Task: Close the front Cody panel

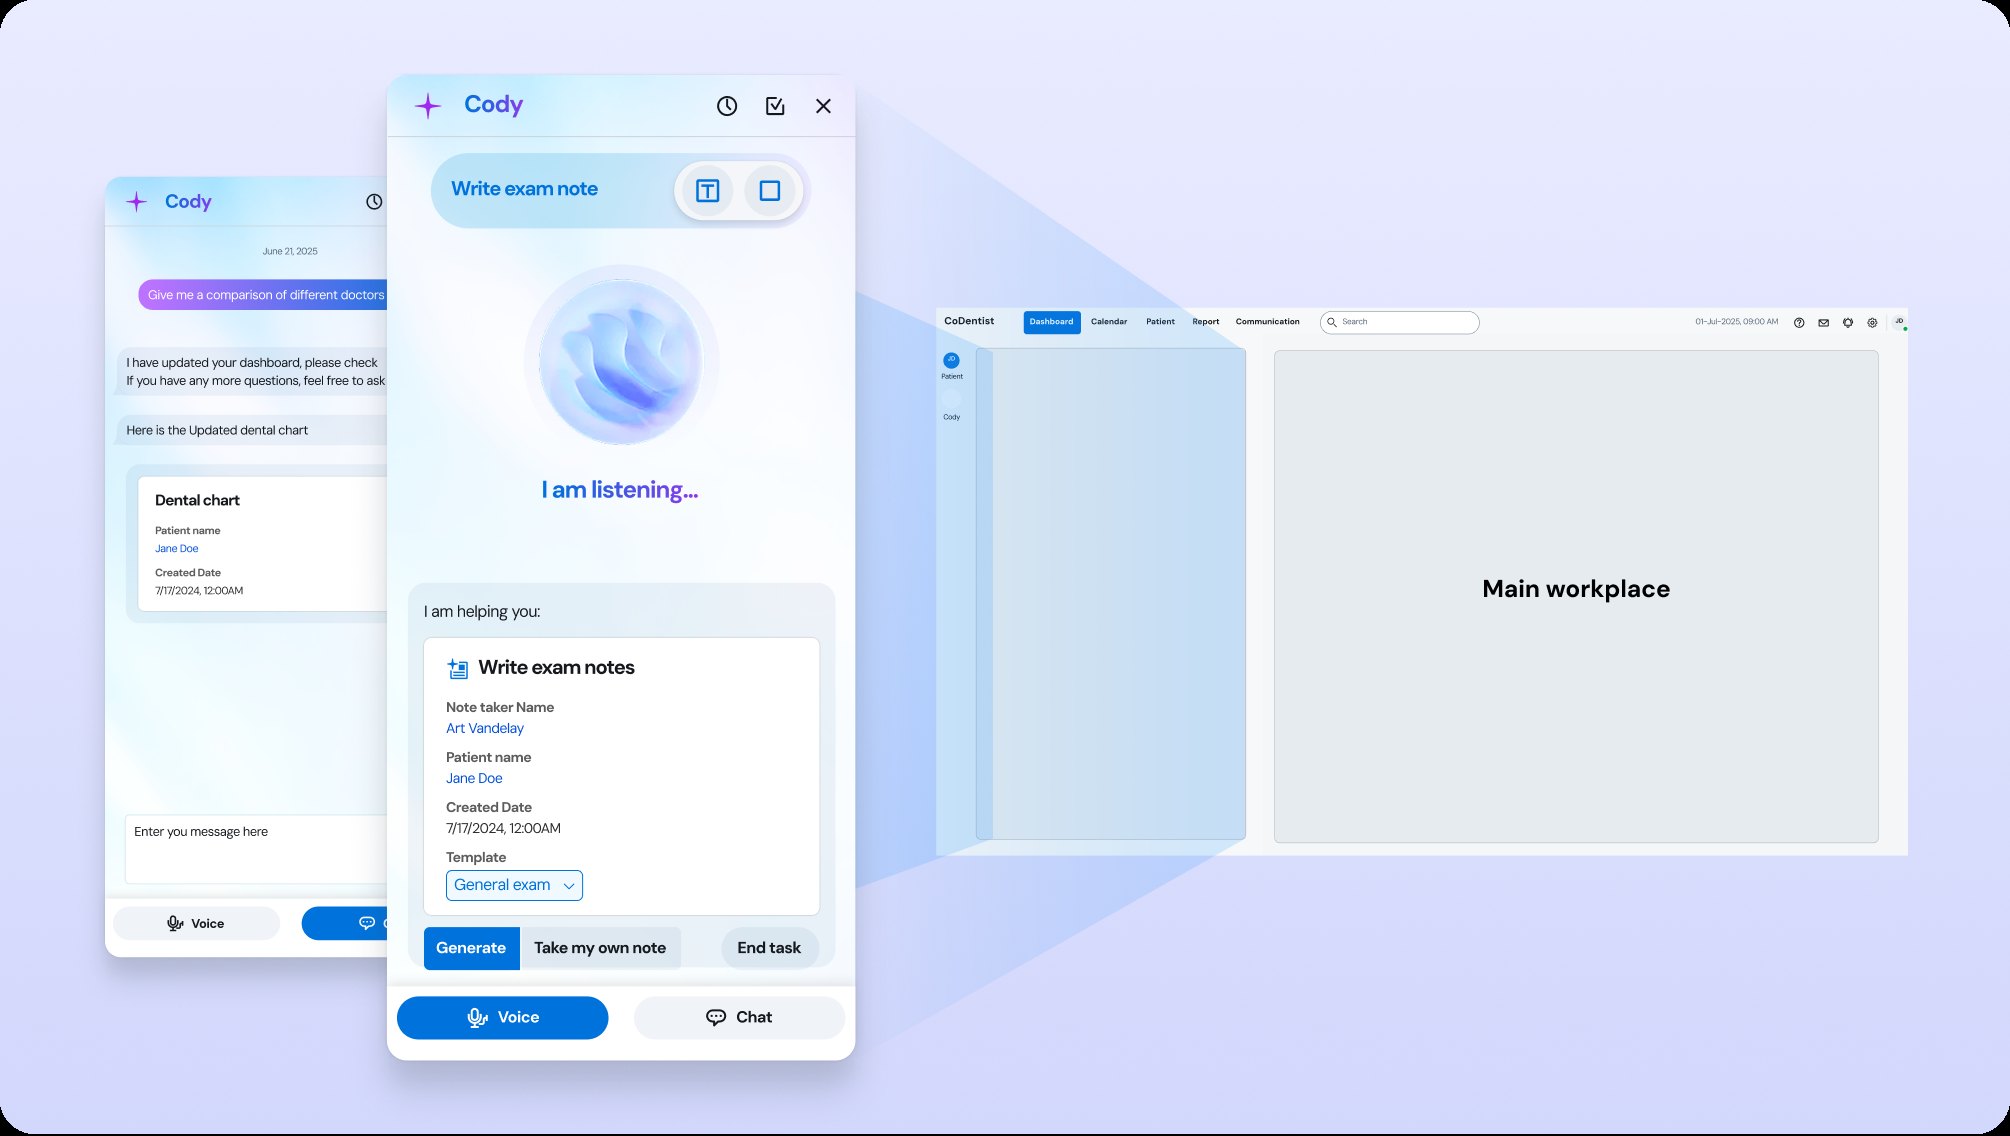Action: coord(823,106)
